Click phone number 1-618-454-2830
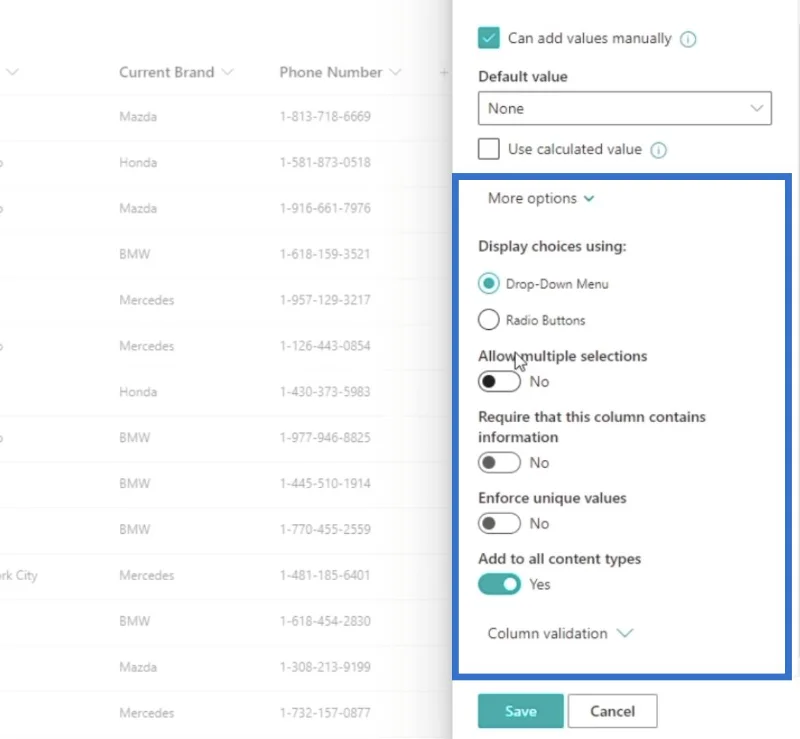The width and height of the screenshot is (800, 739). 325,621
